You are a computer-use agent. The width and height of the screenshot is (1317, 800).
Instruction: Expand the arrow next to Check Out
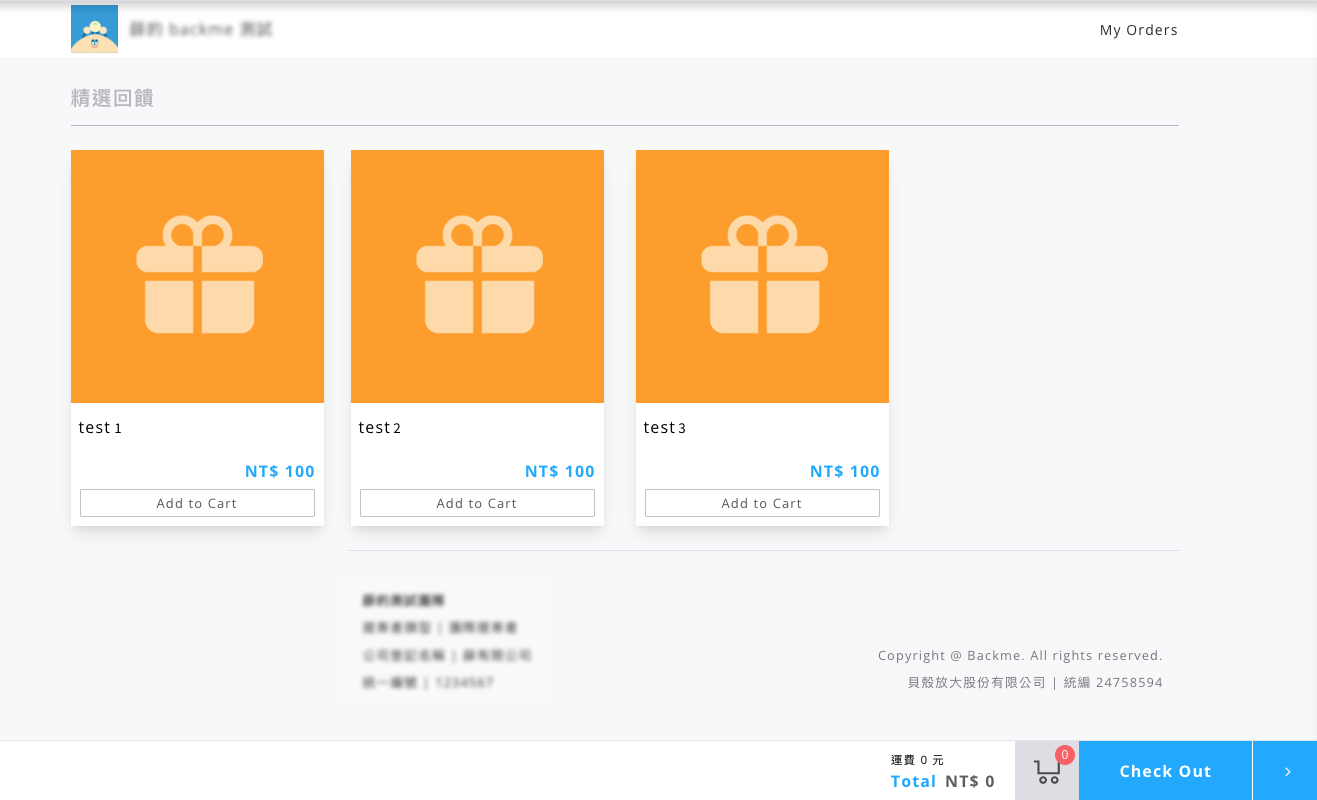click(1285, 771)
